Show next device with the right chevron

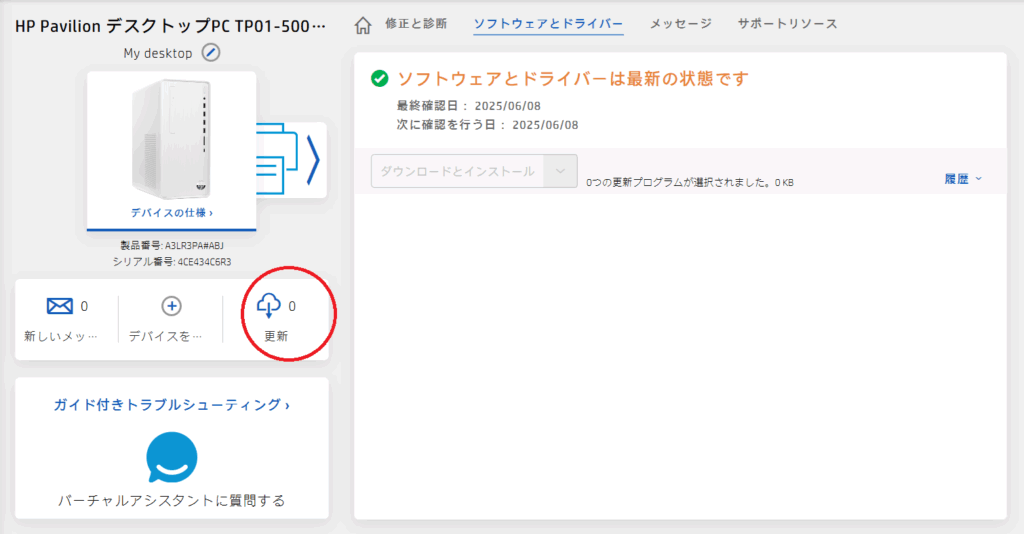313,160
